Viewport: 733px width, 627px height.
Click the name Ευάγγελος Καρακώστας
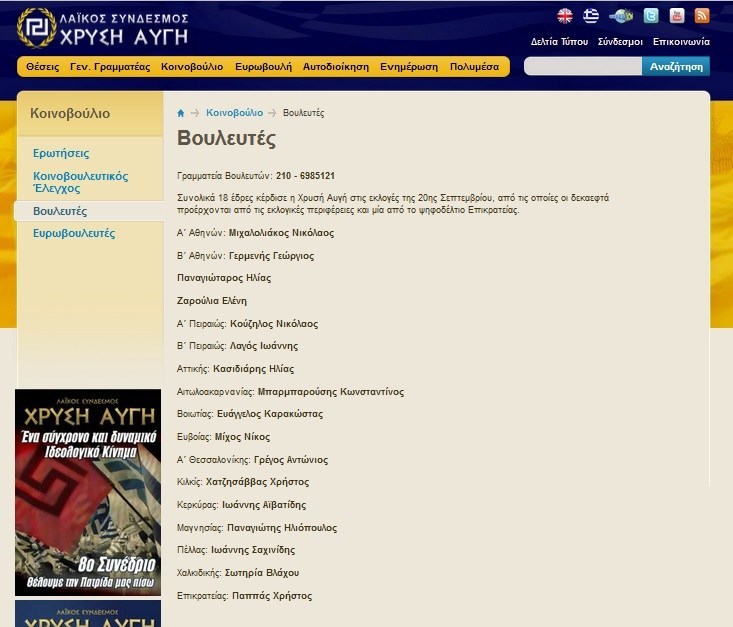coord(270,414)
